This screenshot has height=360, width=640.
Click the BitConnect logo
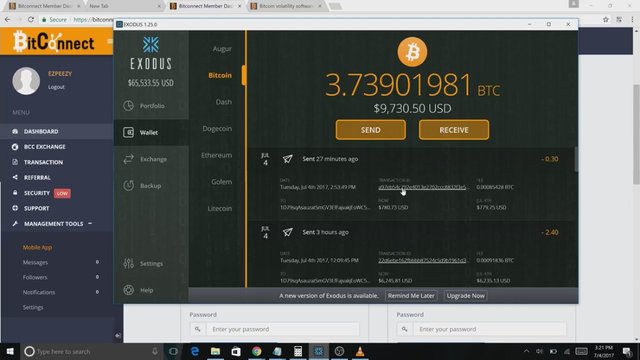tap(53, 42)
